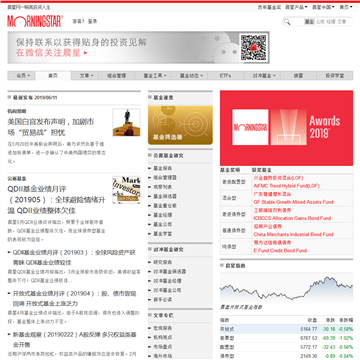The image size is (360, 360).
Task: Open 对冲基金筛选器 sidebar link
Action: (169, 272)
